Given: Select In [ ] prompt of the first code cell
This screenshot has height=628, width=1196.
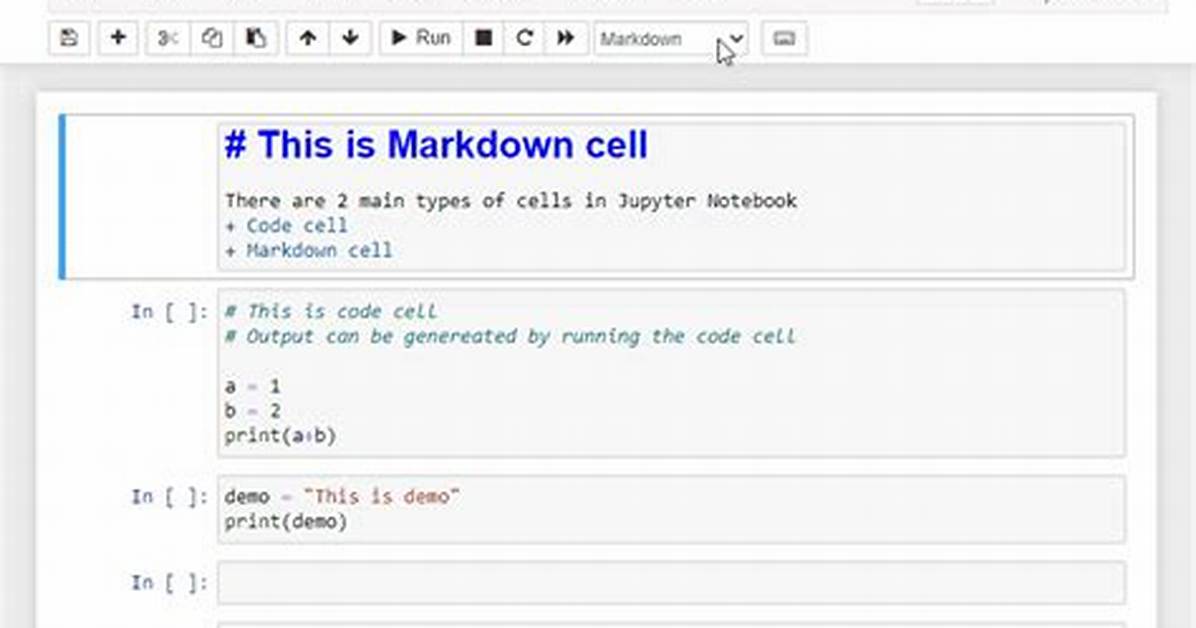Looking at the screenshot, I should (x=169, y=311).
